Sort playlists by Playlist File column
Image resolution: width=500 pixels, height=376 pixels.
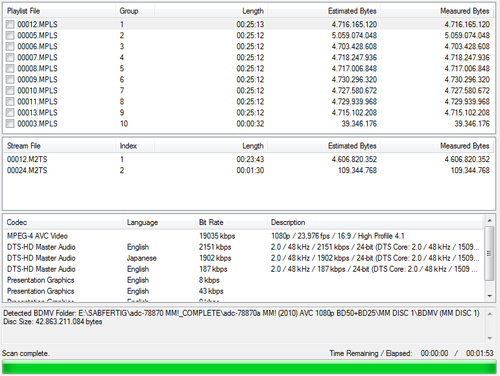(x=60, y=11)
